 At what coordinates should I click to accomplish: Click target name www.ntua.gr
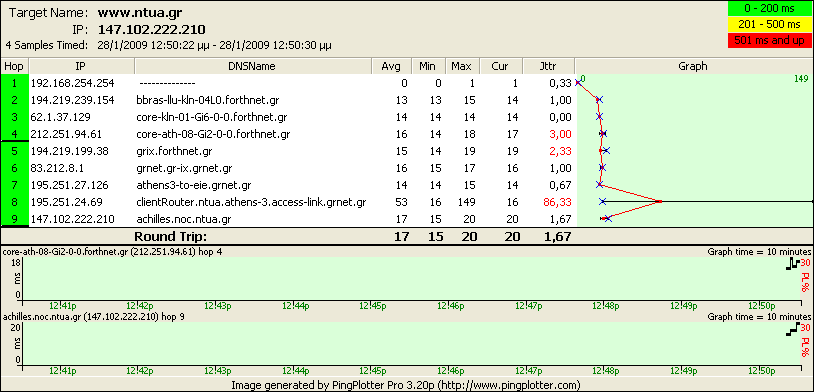(140, 12)
